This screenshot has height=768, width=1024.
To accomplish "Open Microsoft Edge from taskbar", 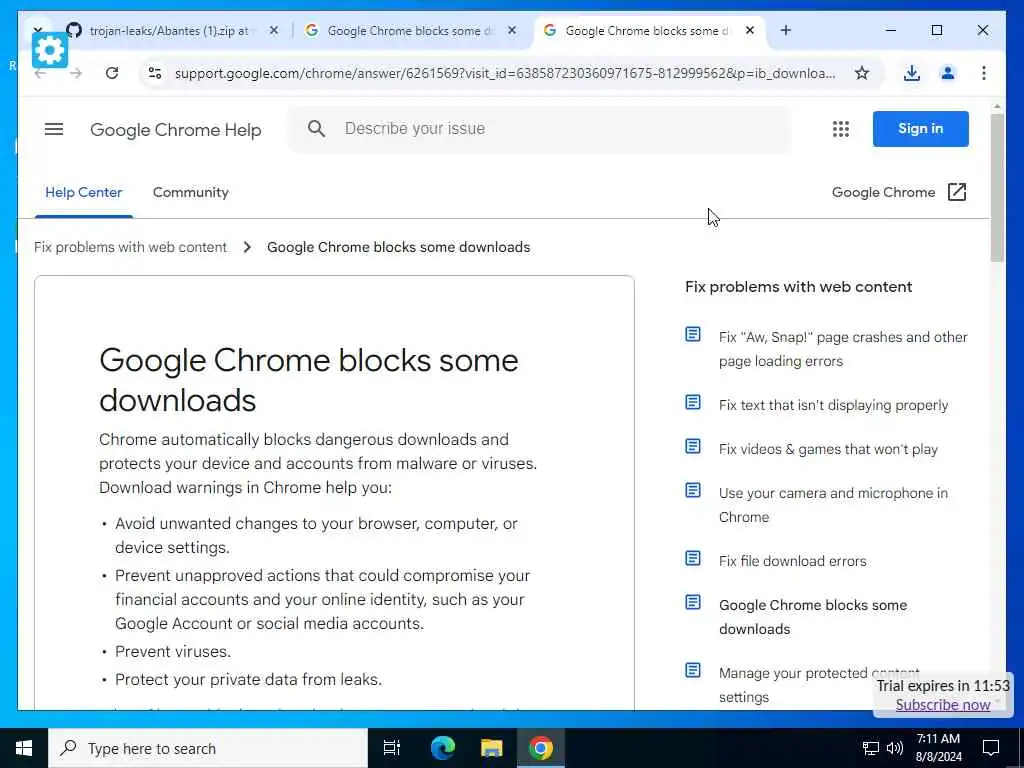I will [x=442, y=748].
